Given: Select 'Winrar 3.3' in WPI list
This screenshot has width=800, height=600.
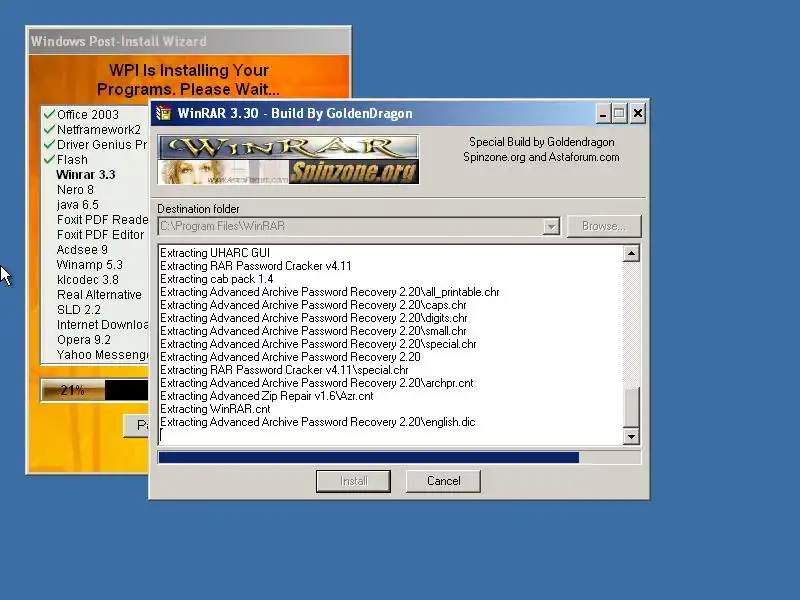Looking at the screenshot, I should tap(86, 174).
